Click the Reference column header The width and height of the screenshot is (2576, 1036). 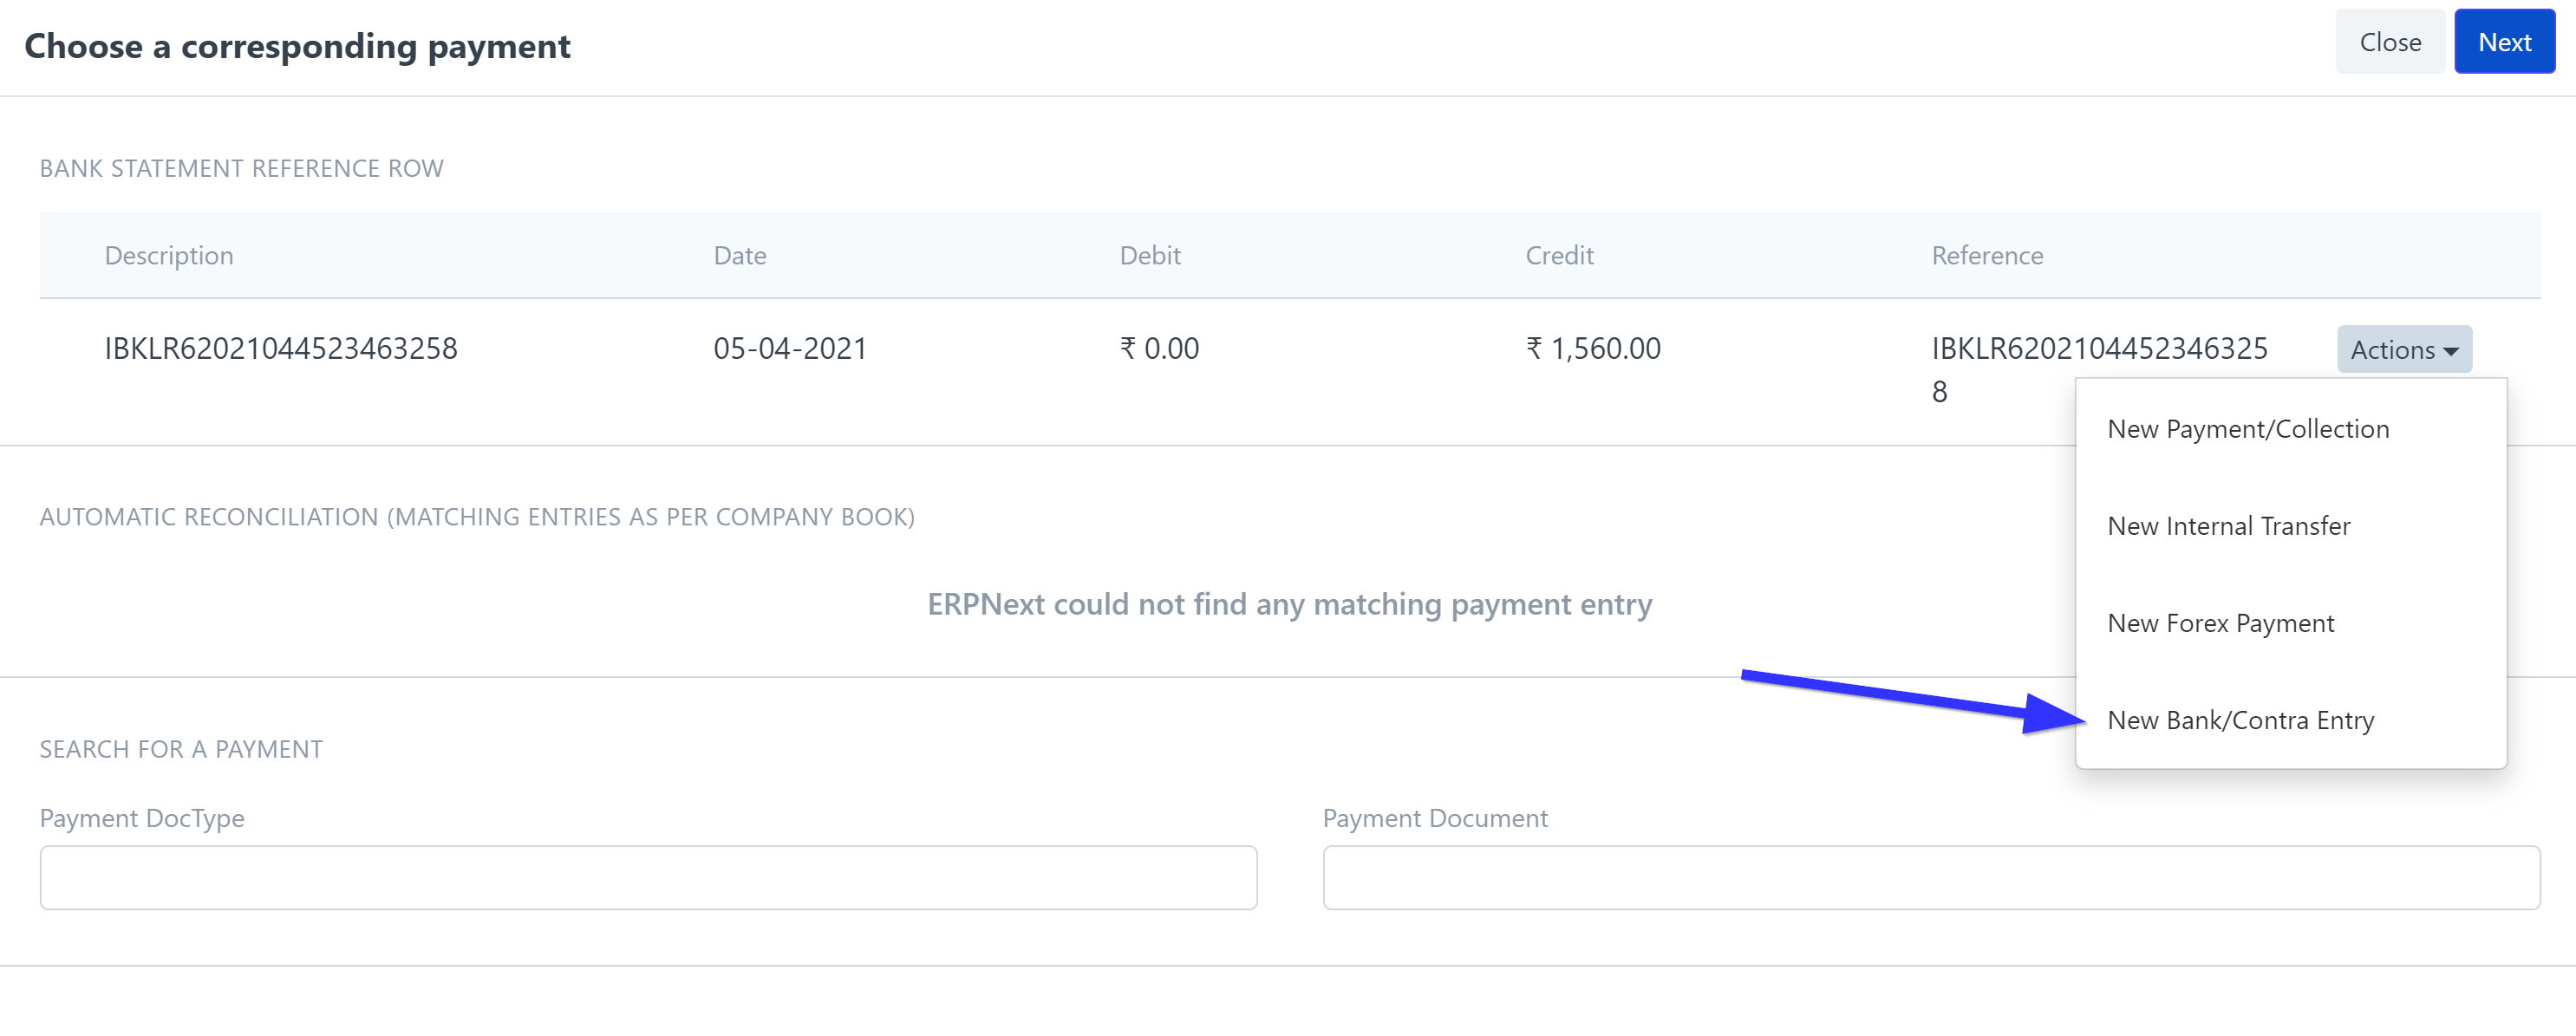(x=1987, y=255)
